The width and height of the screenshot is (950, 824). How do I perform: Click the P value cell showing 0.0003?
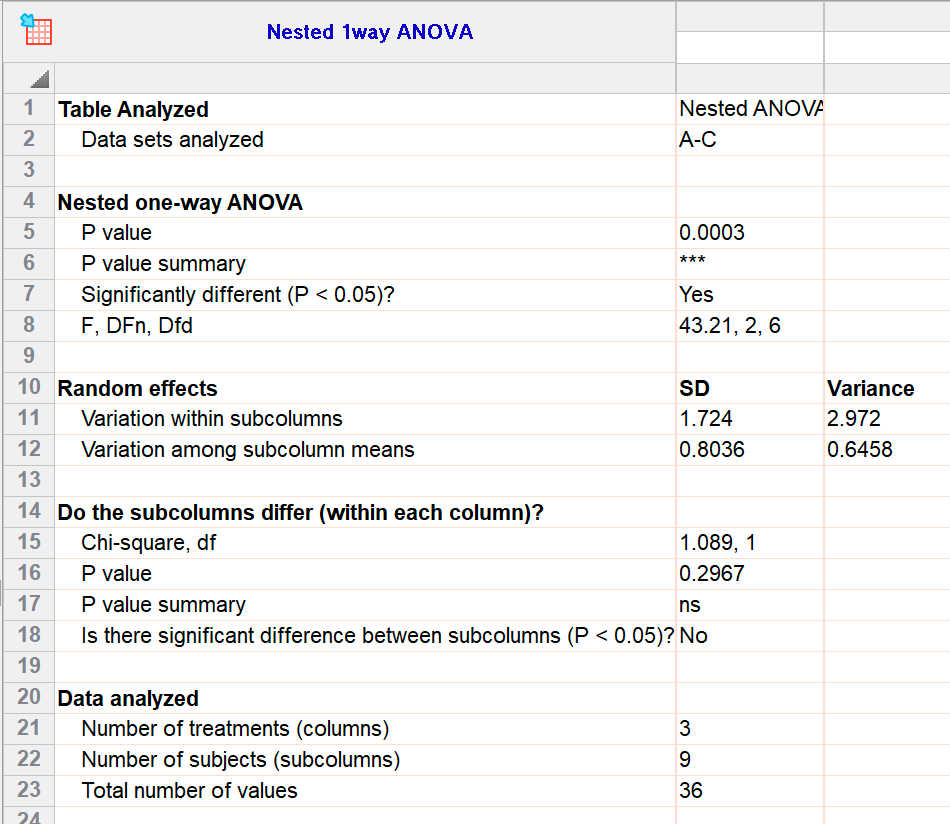click(x=712, y=233)
